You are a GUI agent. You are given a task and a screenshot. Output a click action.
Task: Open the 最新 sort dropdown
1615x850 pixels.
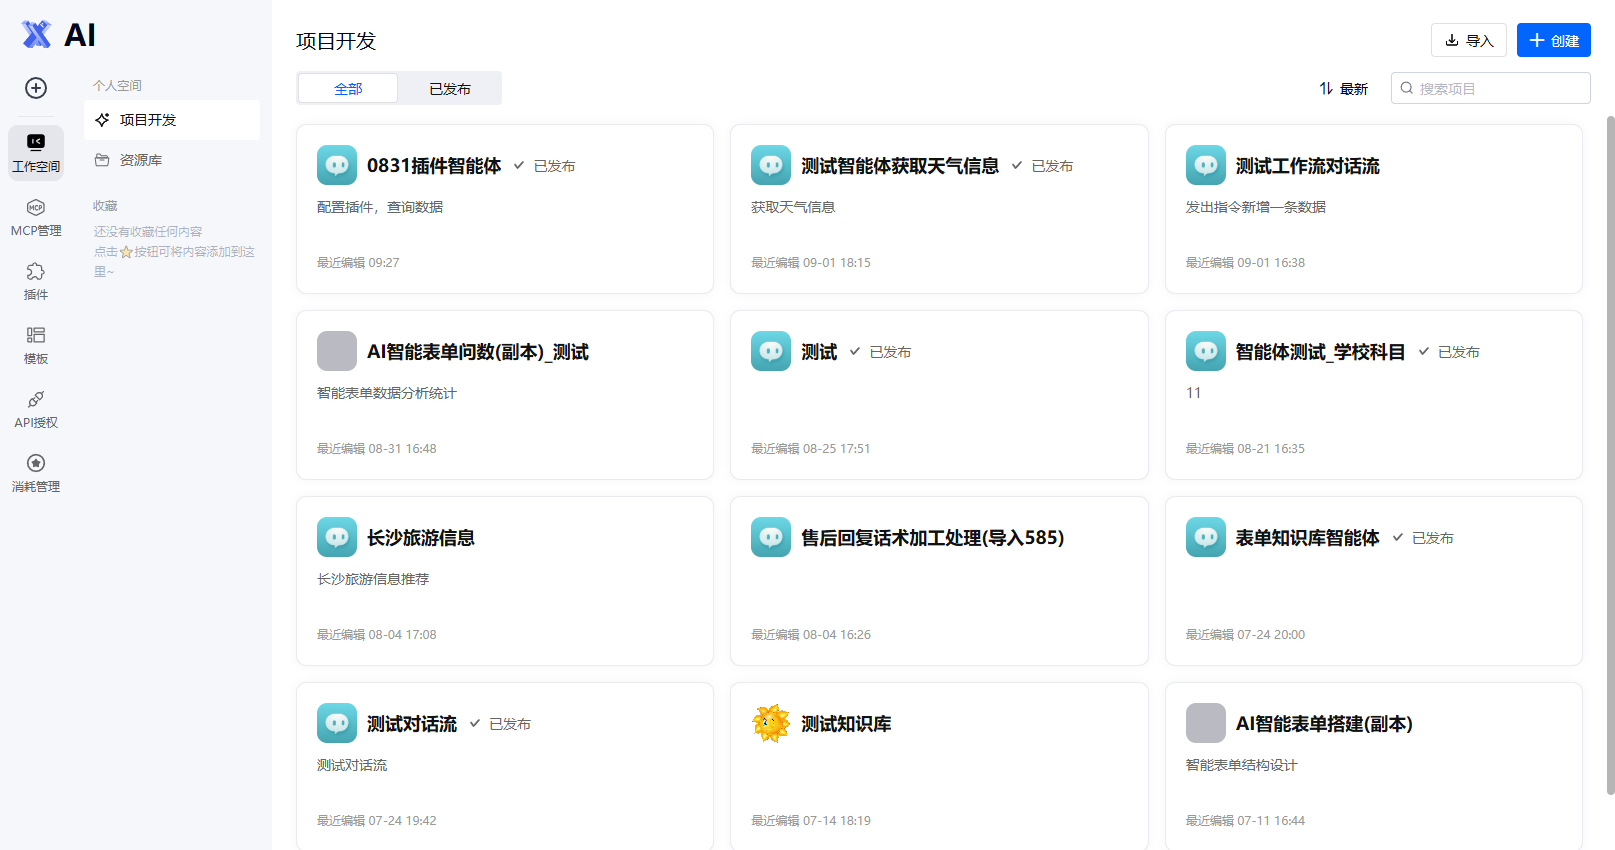coord(1343,89)
